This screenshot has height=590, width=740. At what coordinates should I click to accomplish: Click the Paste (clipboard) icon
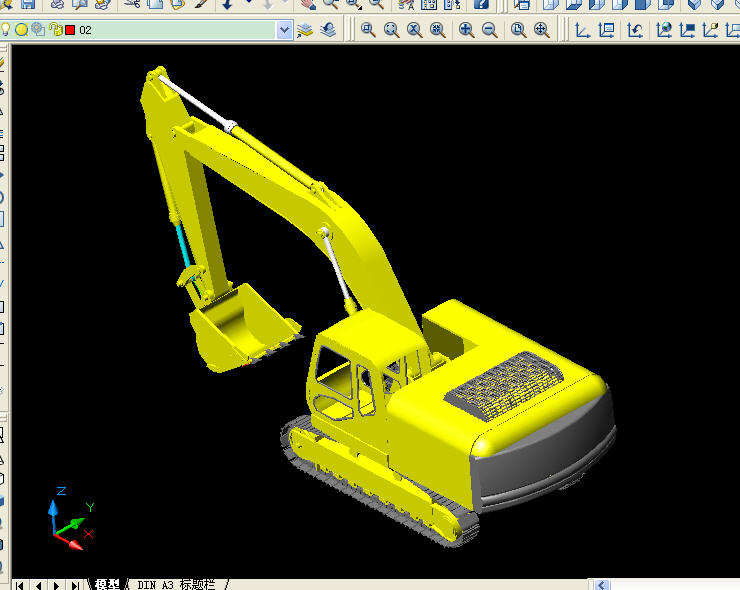[177, 4]
